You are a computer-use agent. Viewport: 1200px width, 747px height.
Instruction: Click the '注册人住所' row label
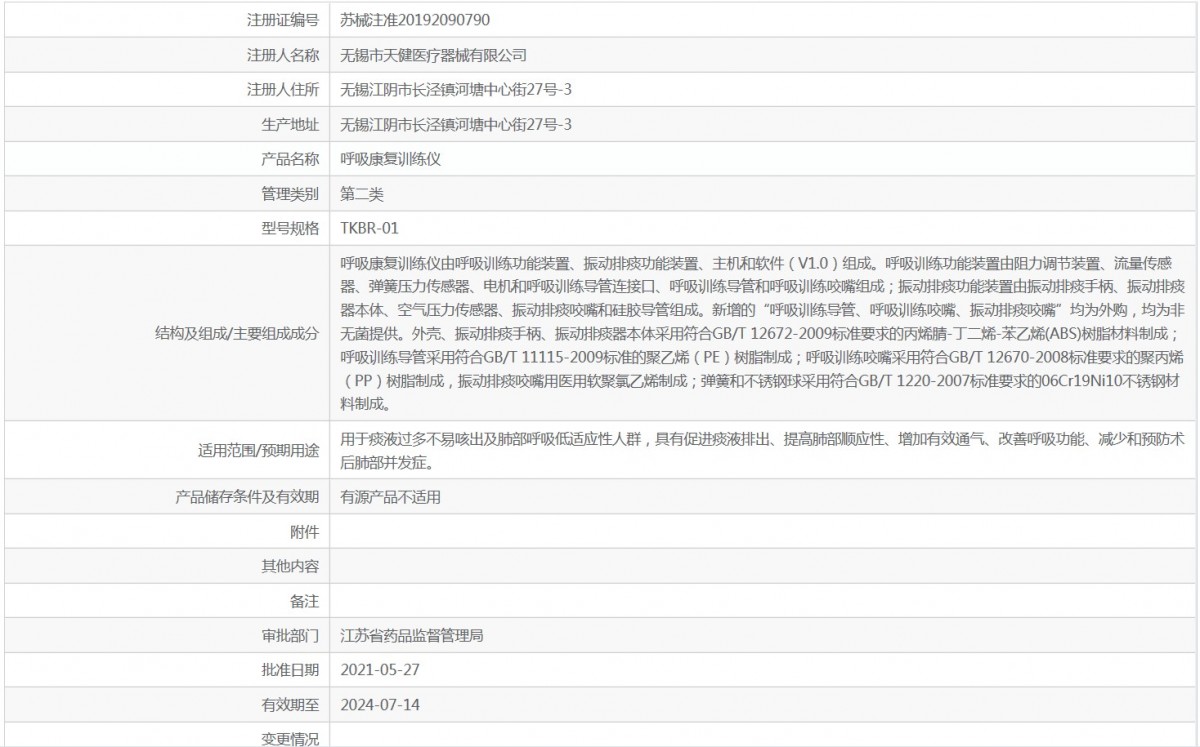click(x=283, y=90)
